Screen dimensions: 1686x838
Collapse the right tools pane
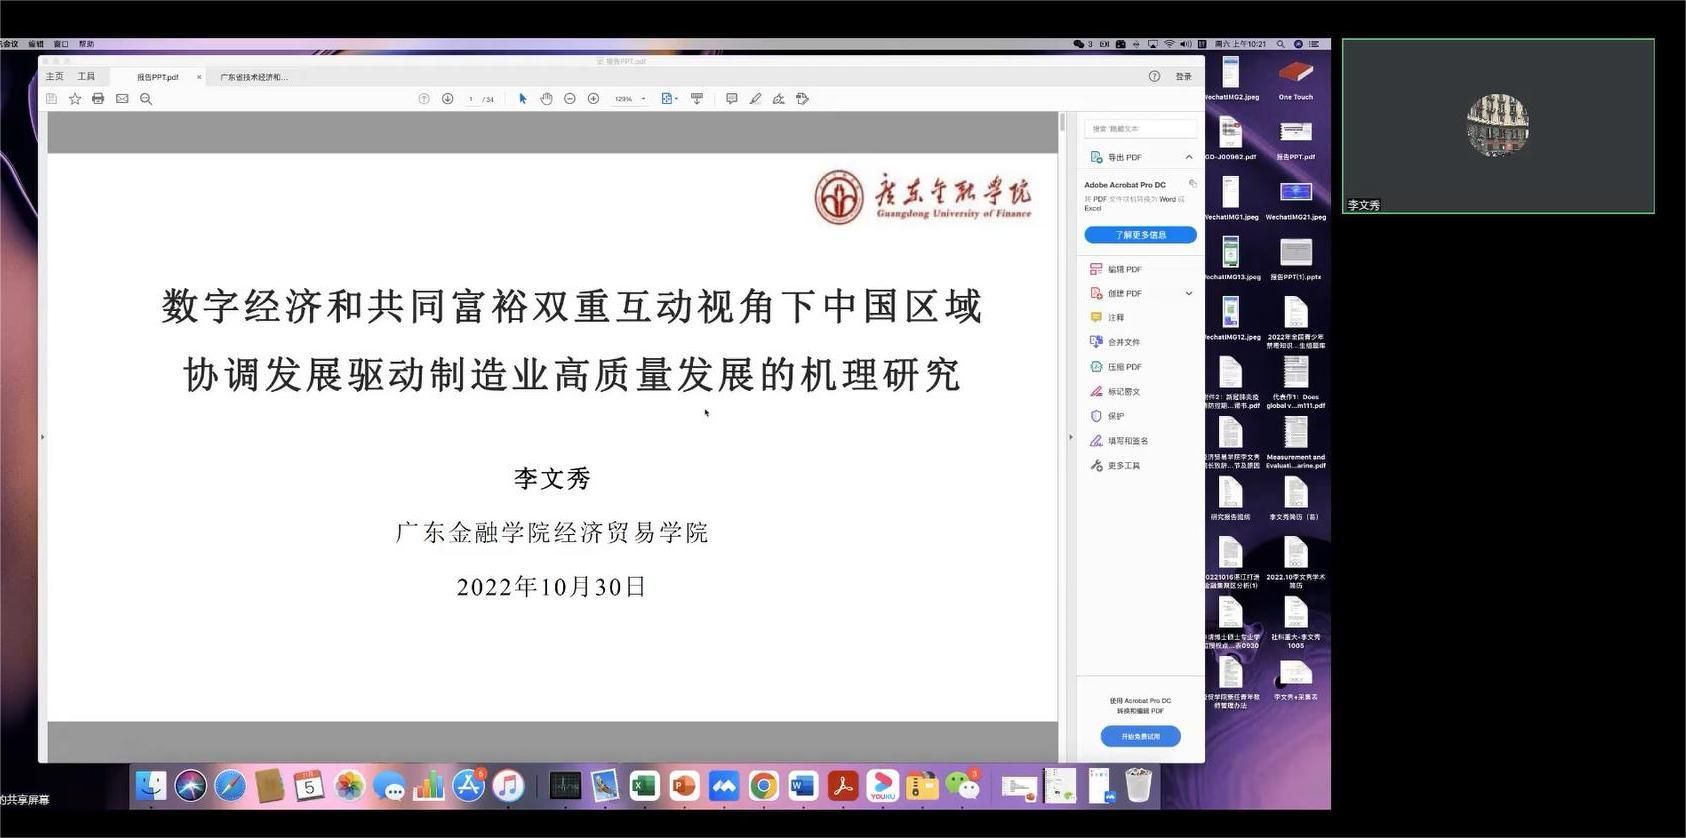click(1070, 437)
